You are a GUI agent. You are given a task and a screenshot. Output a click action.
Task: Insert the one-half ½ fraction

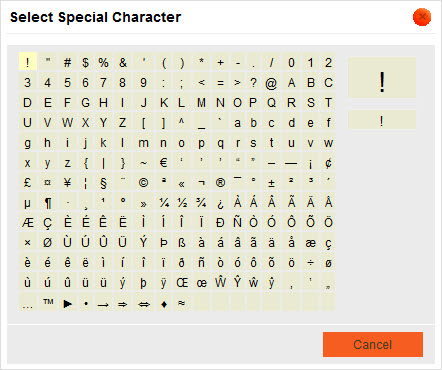coord(182,203)
